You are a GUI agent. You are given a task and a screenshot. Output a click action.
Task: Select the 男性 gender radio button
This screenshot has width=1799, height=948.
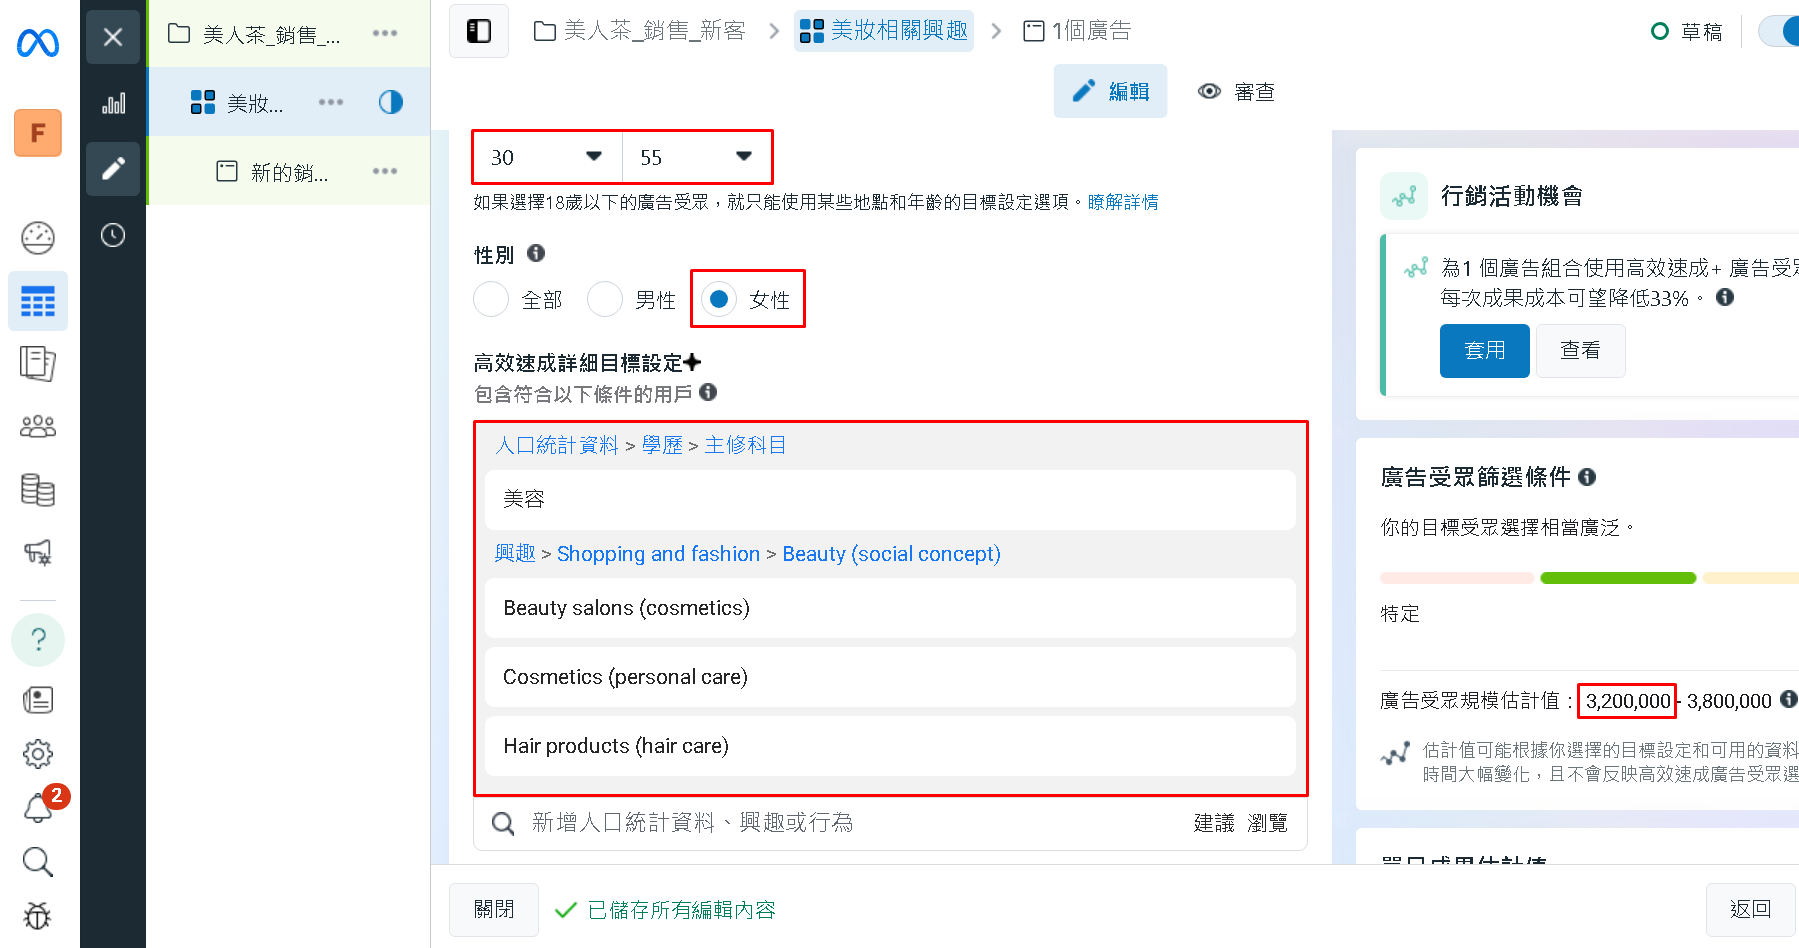coord(605,299)
